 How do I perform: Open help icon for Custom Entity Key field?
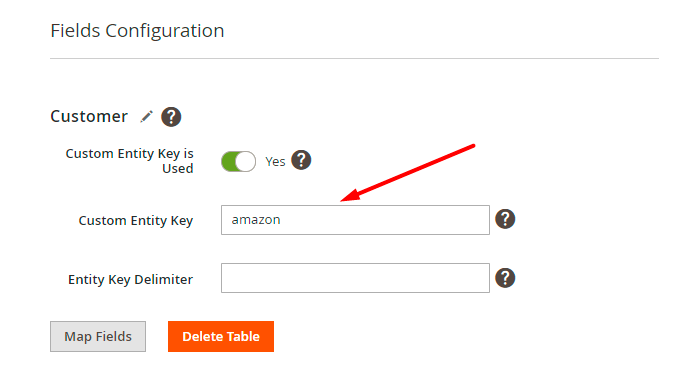(505, 219)
